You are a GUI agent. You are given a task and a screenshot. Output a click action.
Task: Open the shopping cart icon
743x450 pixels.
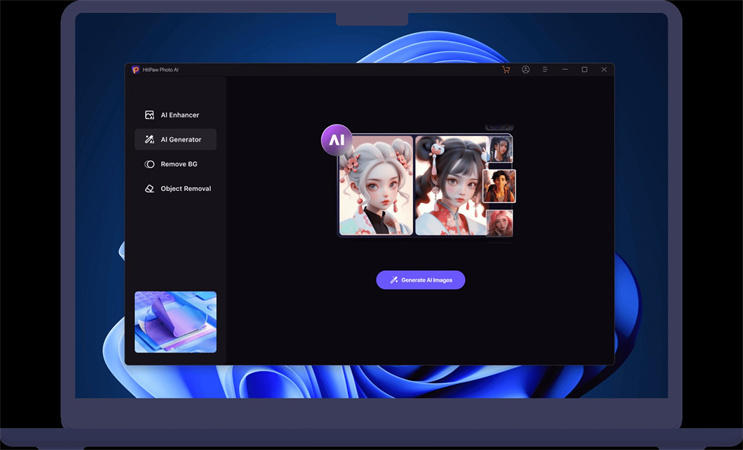[506, 70]
